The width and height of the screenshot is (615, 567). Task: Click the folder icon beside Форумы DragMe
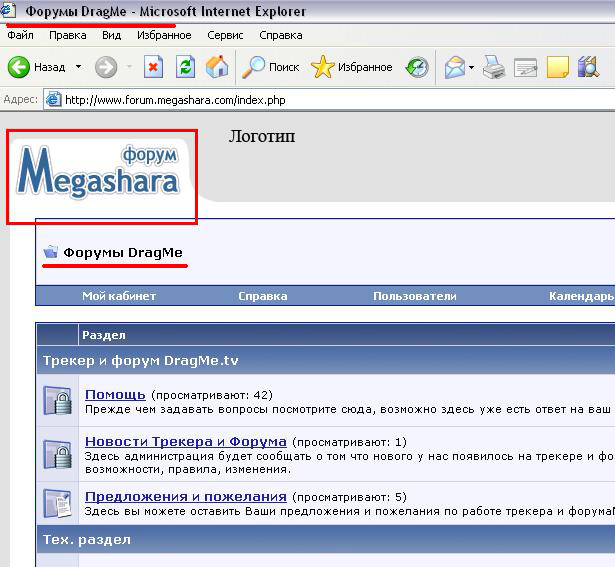click(51, 252)
